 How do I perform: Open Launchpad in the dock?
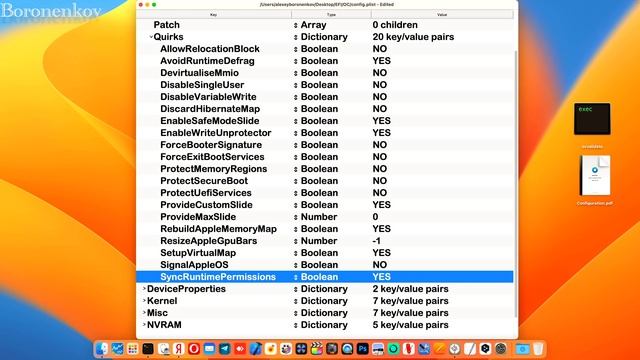pyautogui.click(x=132, y=349)
